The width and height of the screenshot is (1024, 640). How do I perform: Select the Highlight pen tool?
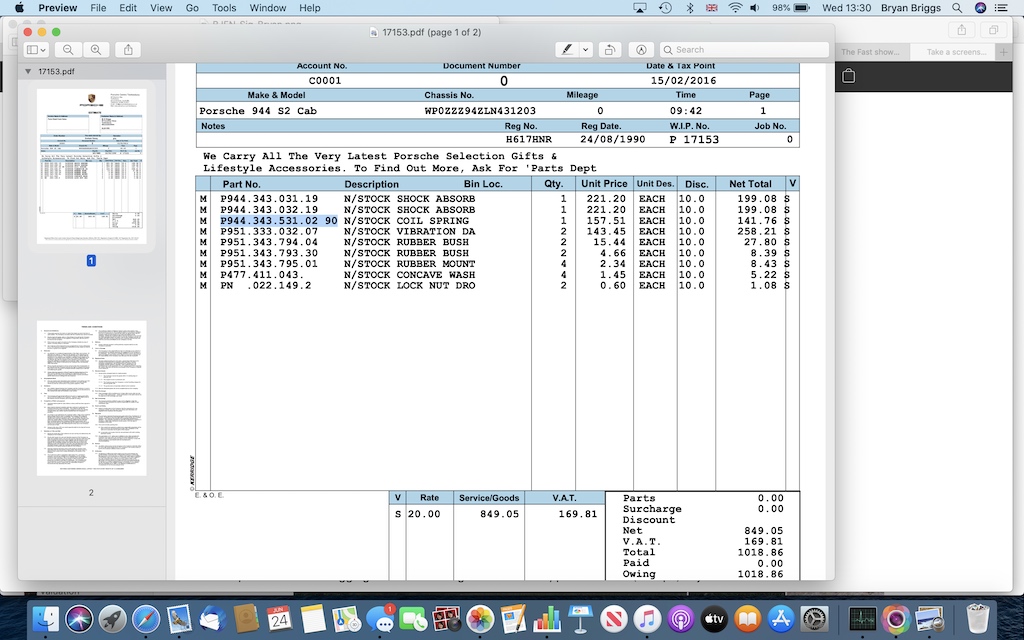click(567, 50)
